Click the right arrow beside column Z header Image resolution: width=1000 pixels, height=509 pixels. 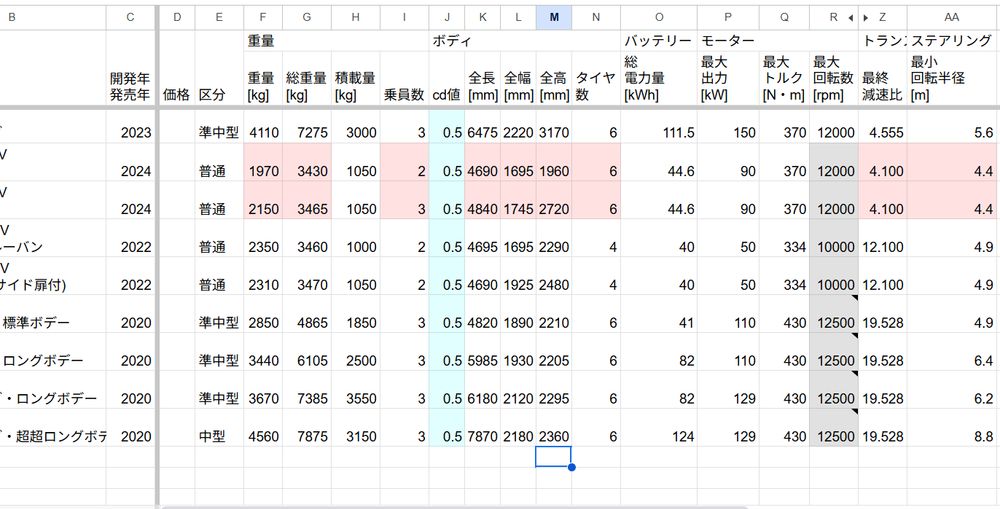click(865, 18)
